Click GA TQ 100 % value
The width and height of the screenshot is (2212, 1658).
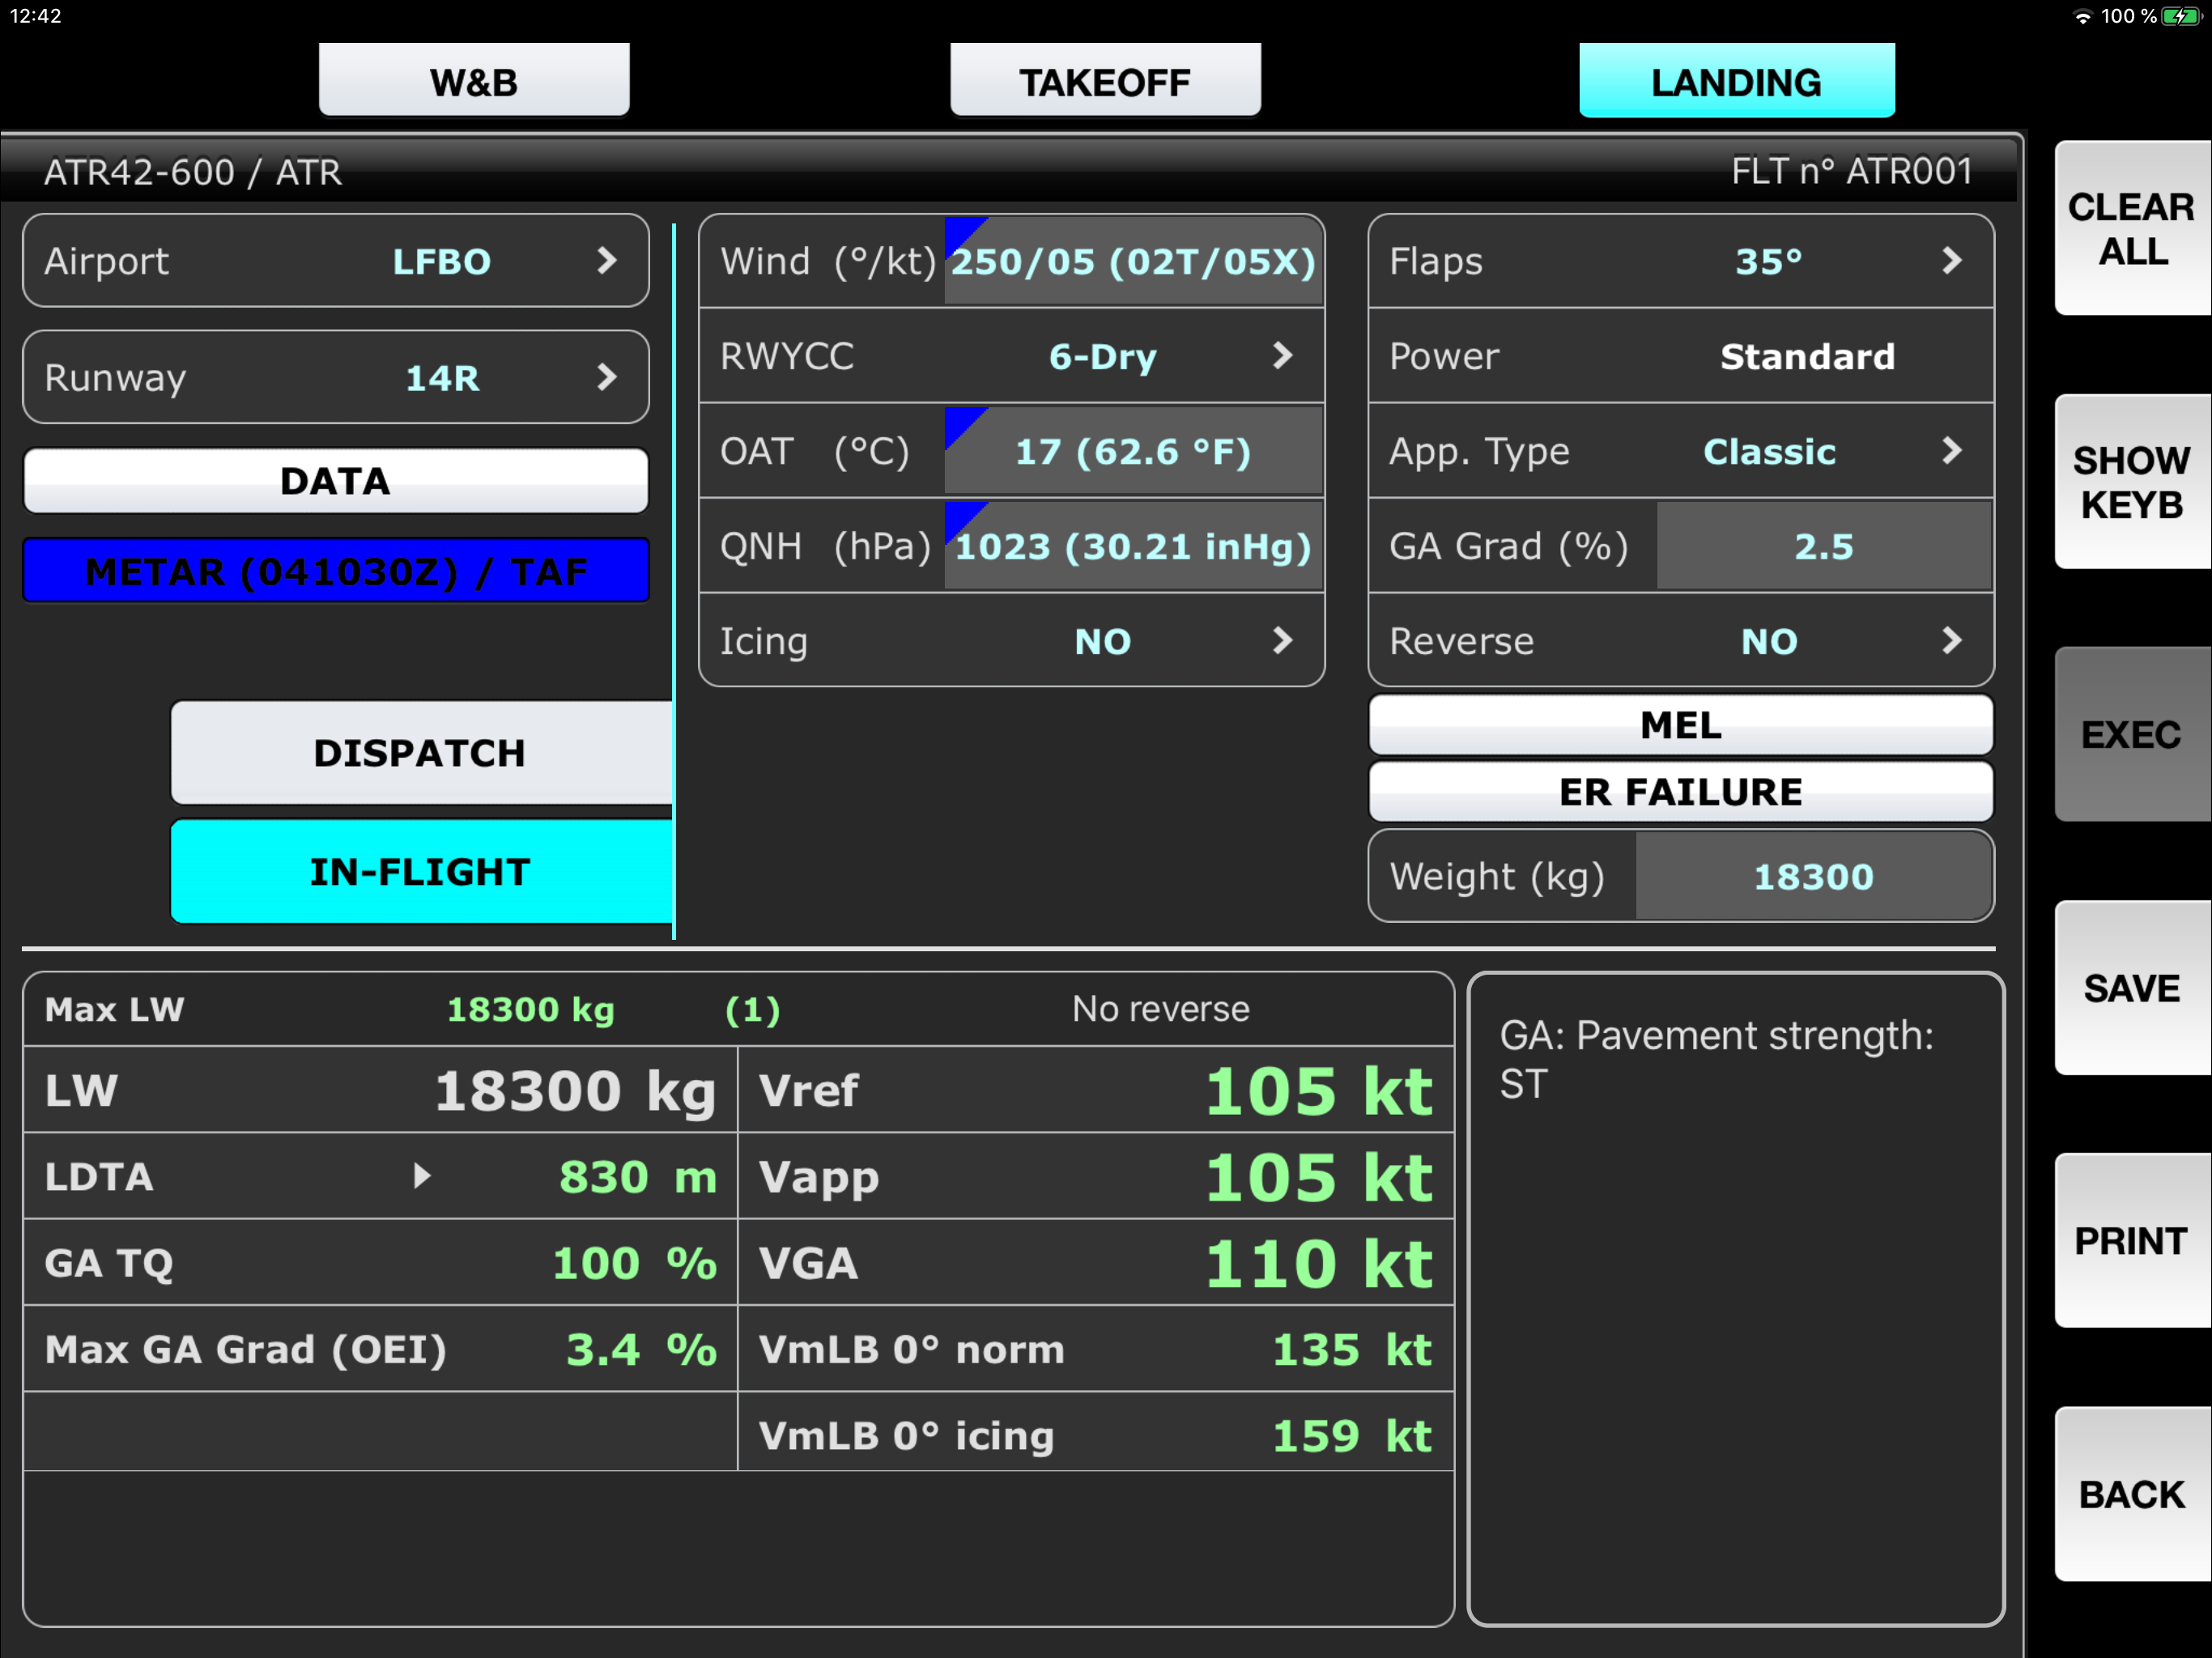[x=635, y=1263]
